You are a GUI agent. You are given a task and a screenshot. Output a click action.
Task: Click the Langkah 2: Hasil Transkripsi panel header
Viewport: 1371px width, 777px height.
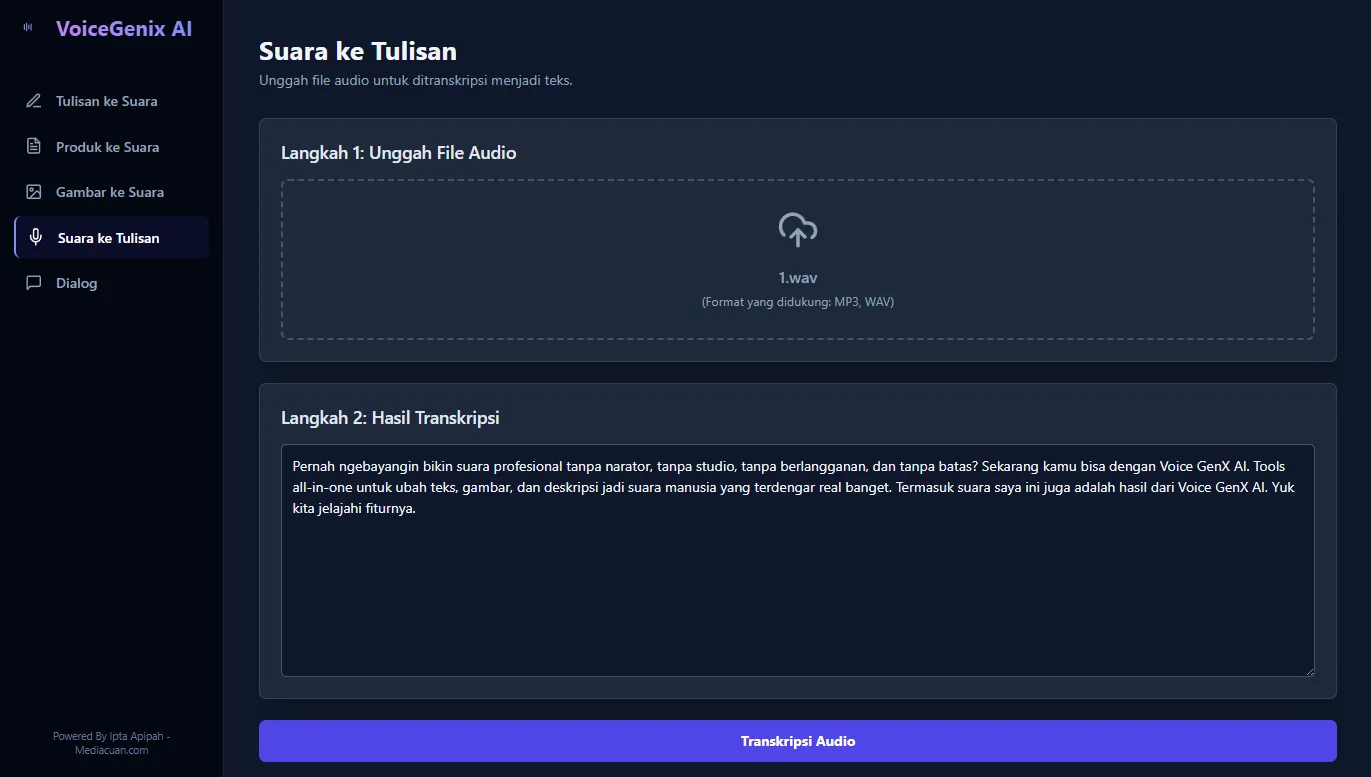click(x=391, y=417)
